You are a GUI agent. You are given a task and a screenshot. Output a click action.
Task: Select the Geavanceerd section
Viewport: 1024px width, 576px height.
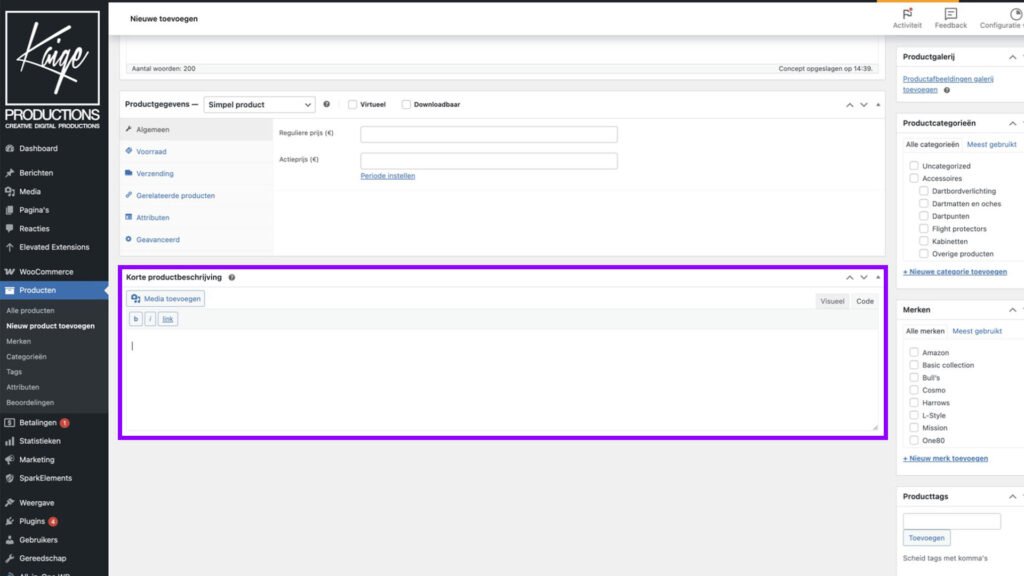coord(160,239)
